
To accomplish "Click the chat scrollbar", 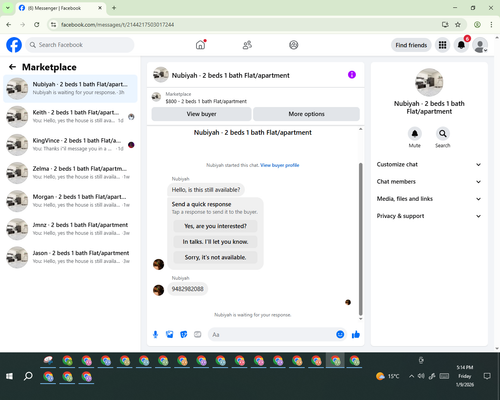I will click(x=360, y=239).
